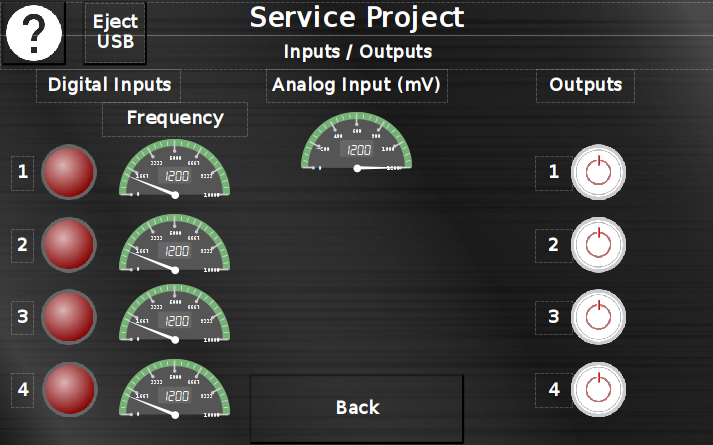Image resolution: width=713 pixels, height=445 pixels.
Task: Toggle output 4 power button
Action: (597, 389)
